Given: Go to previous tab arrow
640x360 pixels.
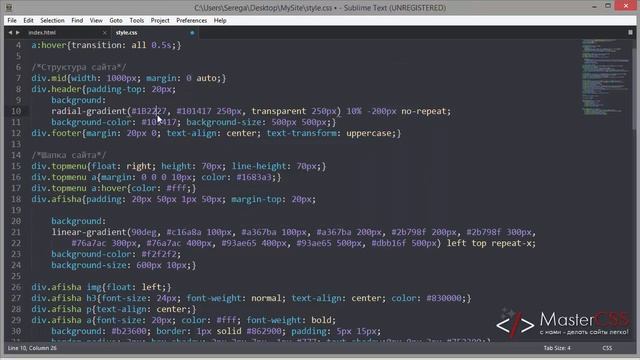Looking at the screenshot, I should pyautogui.click(x=10, y=33).
